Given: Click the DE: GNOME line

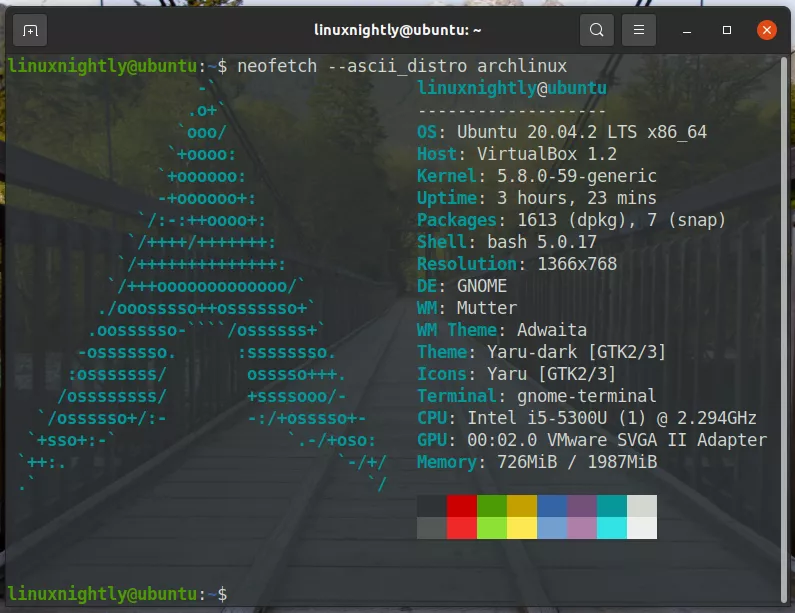Looking at the screenshot, I should pos(462,286).
